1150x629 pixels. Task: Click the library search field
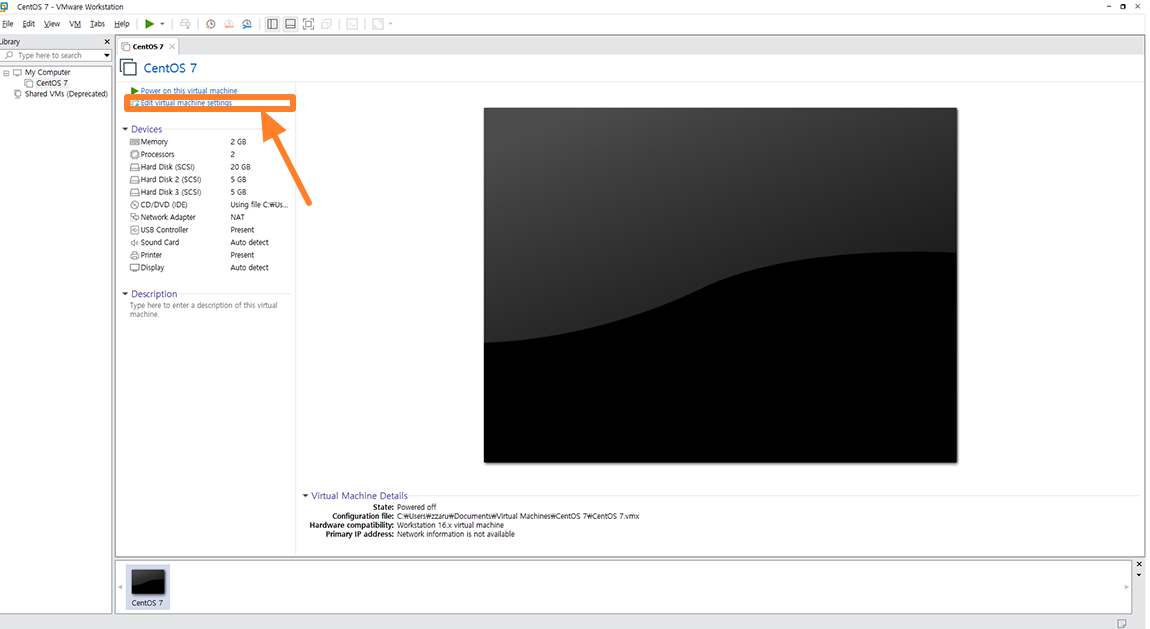(x=55, y=55)
